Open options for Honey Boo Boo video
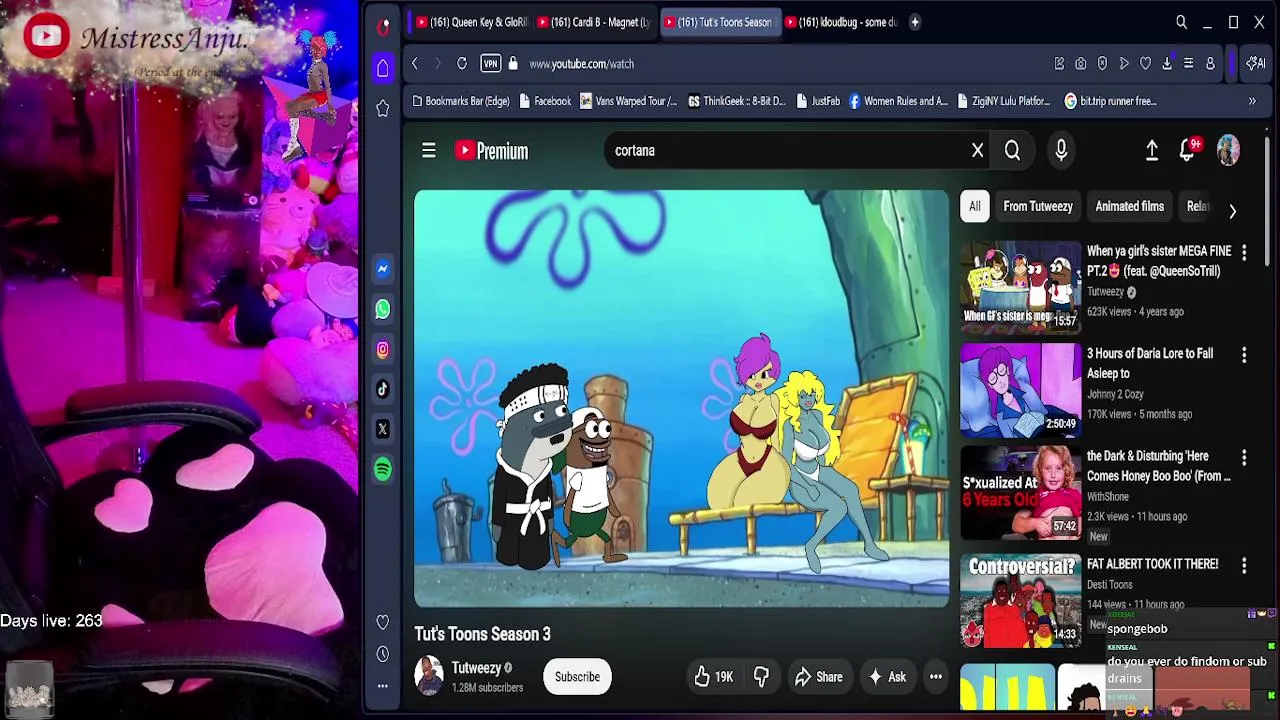The height and width of the screenshot is (720, 1280). click(x=1244, y=457)
